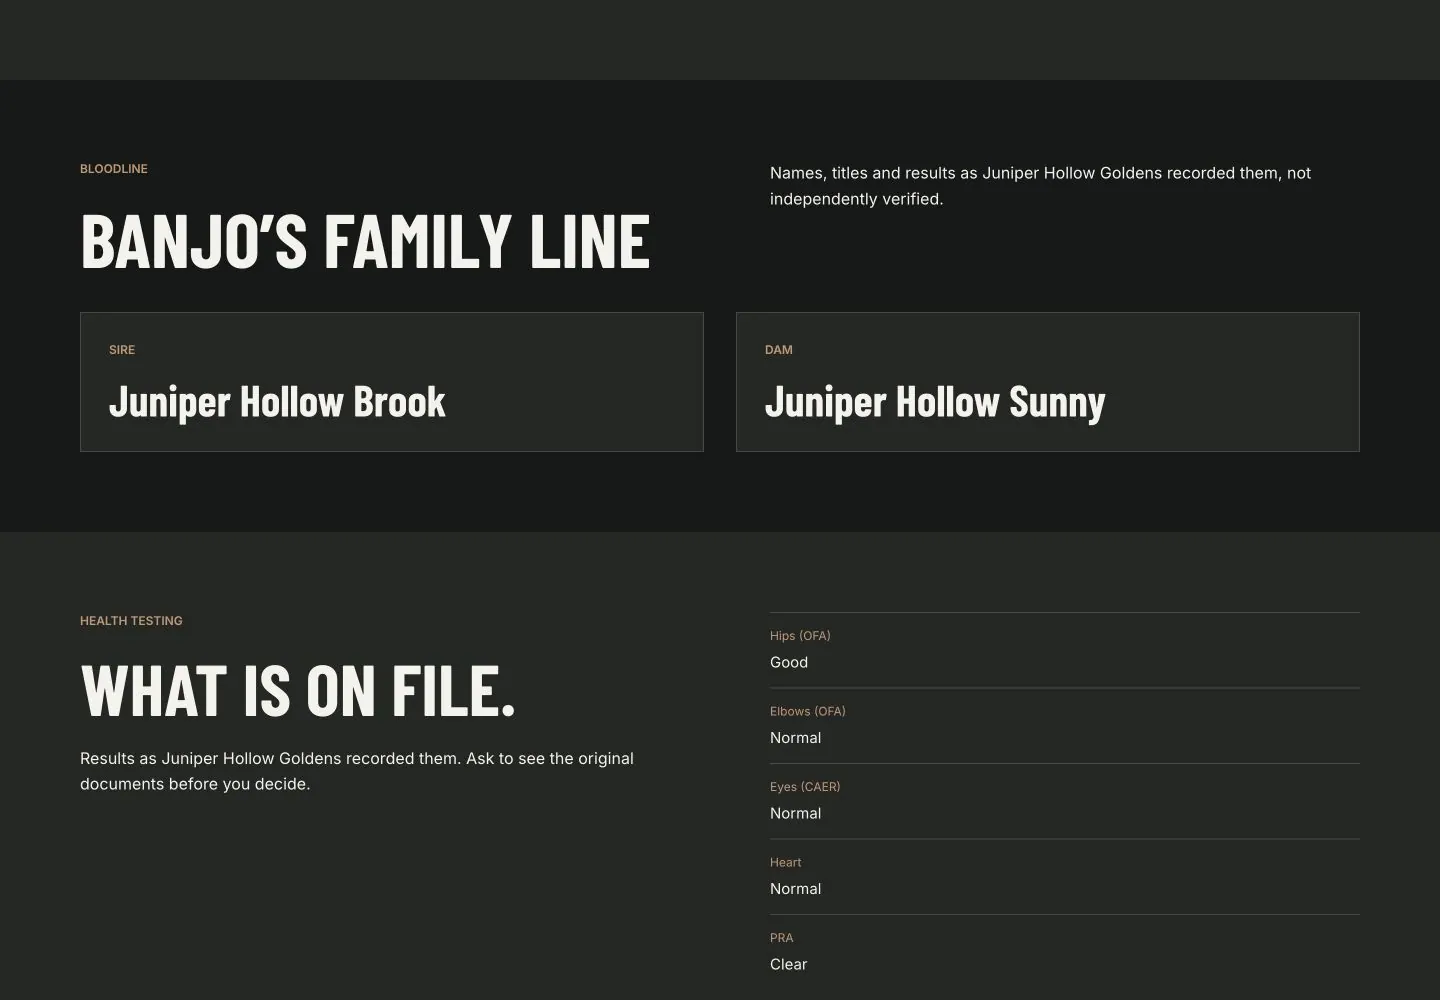The width and height of the screenshot is (1440, 1000).
Task: Click the "Clear" PRA result
Action: coord(789,964)
